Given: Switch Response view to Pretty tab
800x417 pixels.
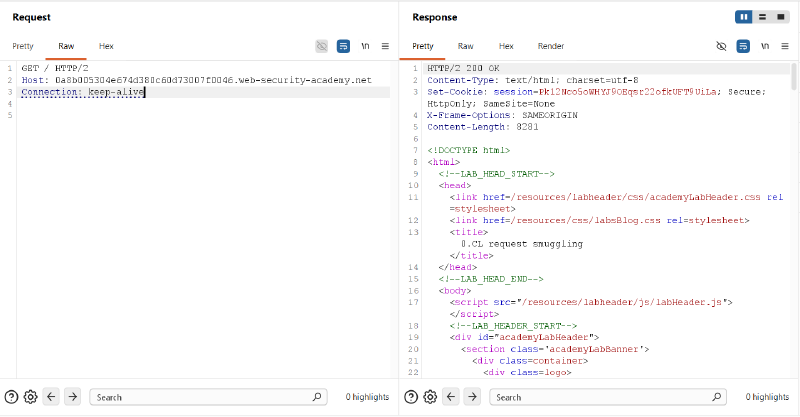Looking at the screenshot, I should [423, 46].
